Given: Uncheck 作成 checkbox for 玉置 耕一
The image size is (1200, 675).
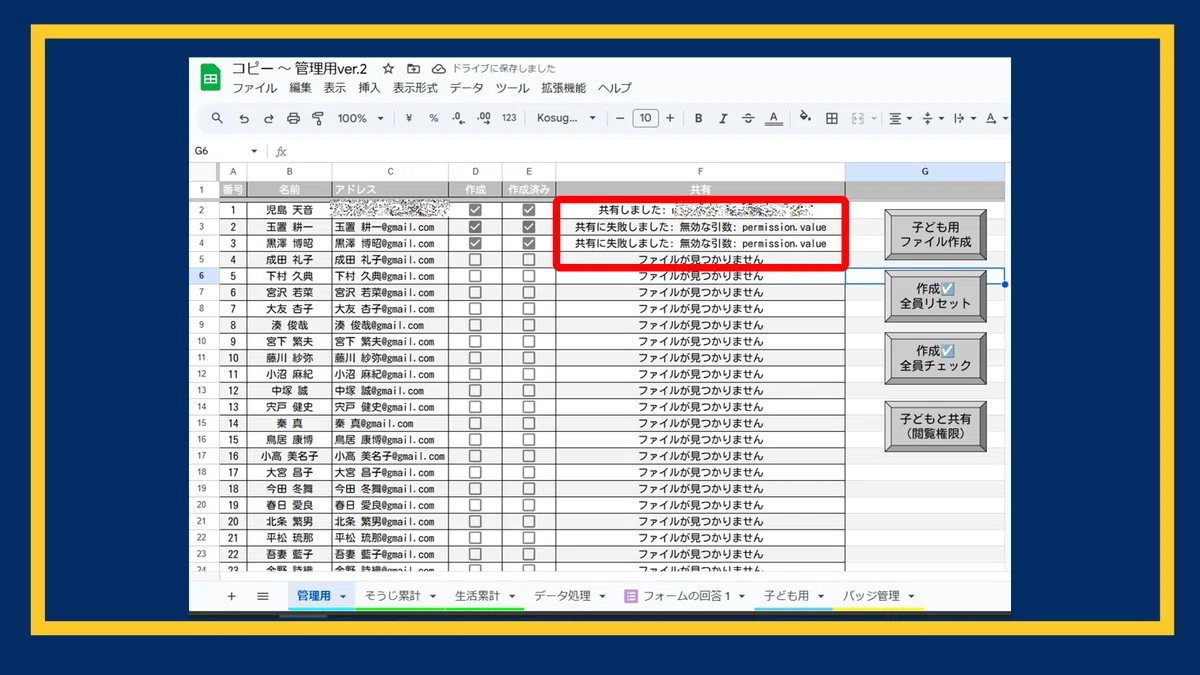Looking at the screenshot, I should click(475, 227).
